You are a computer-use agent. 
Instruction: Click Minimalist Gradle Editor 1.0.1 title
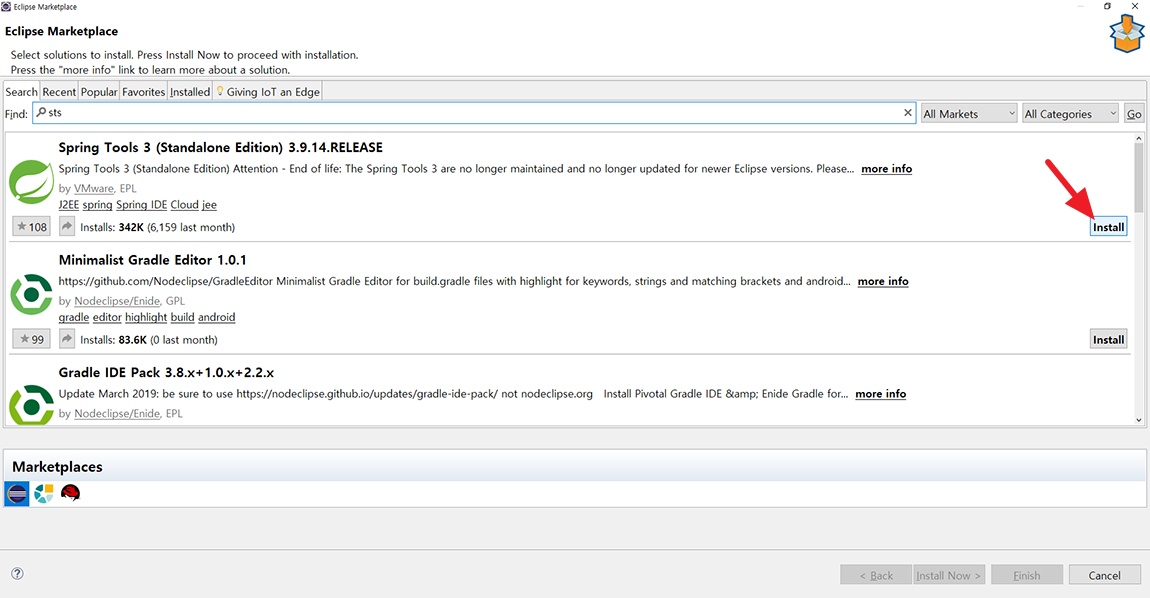pyautogui.click(x=153, y=260)
